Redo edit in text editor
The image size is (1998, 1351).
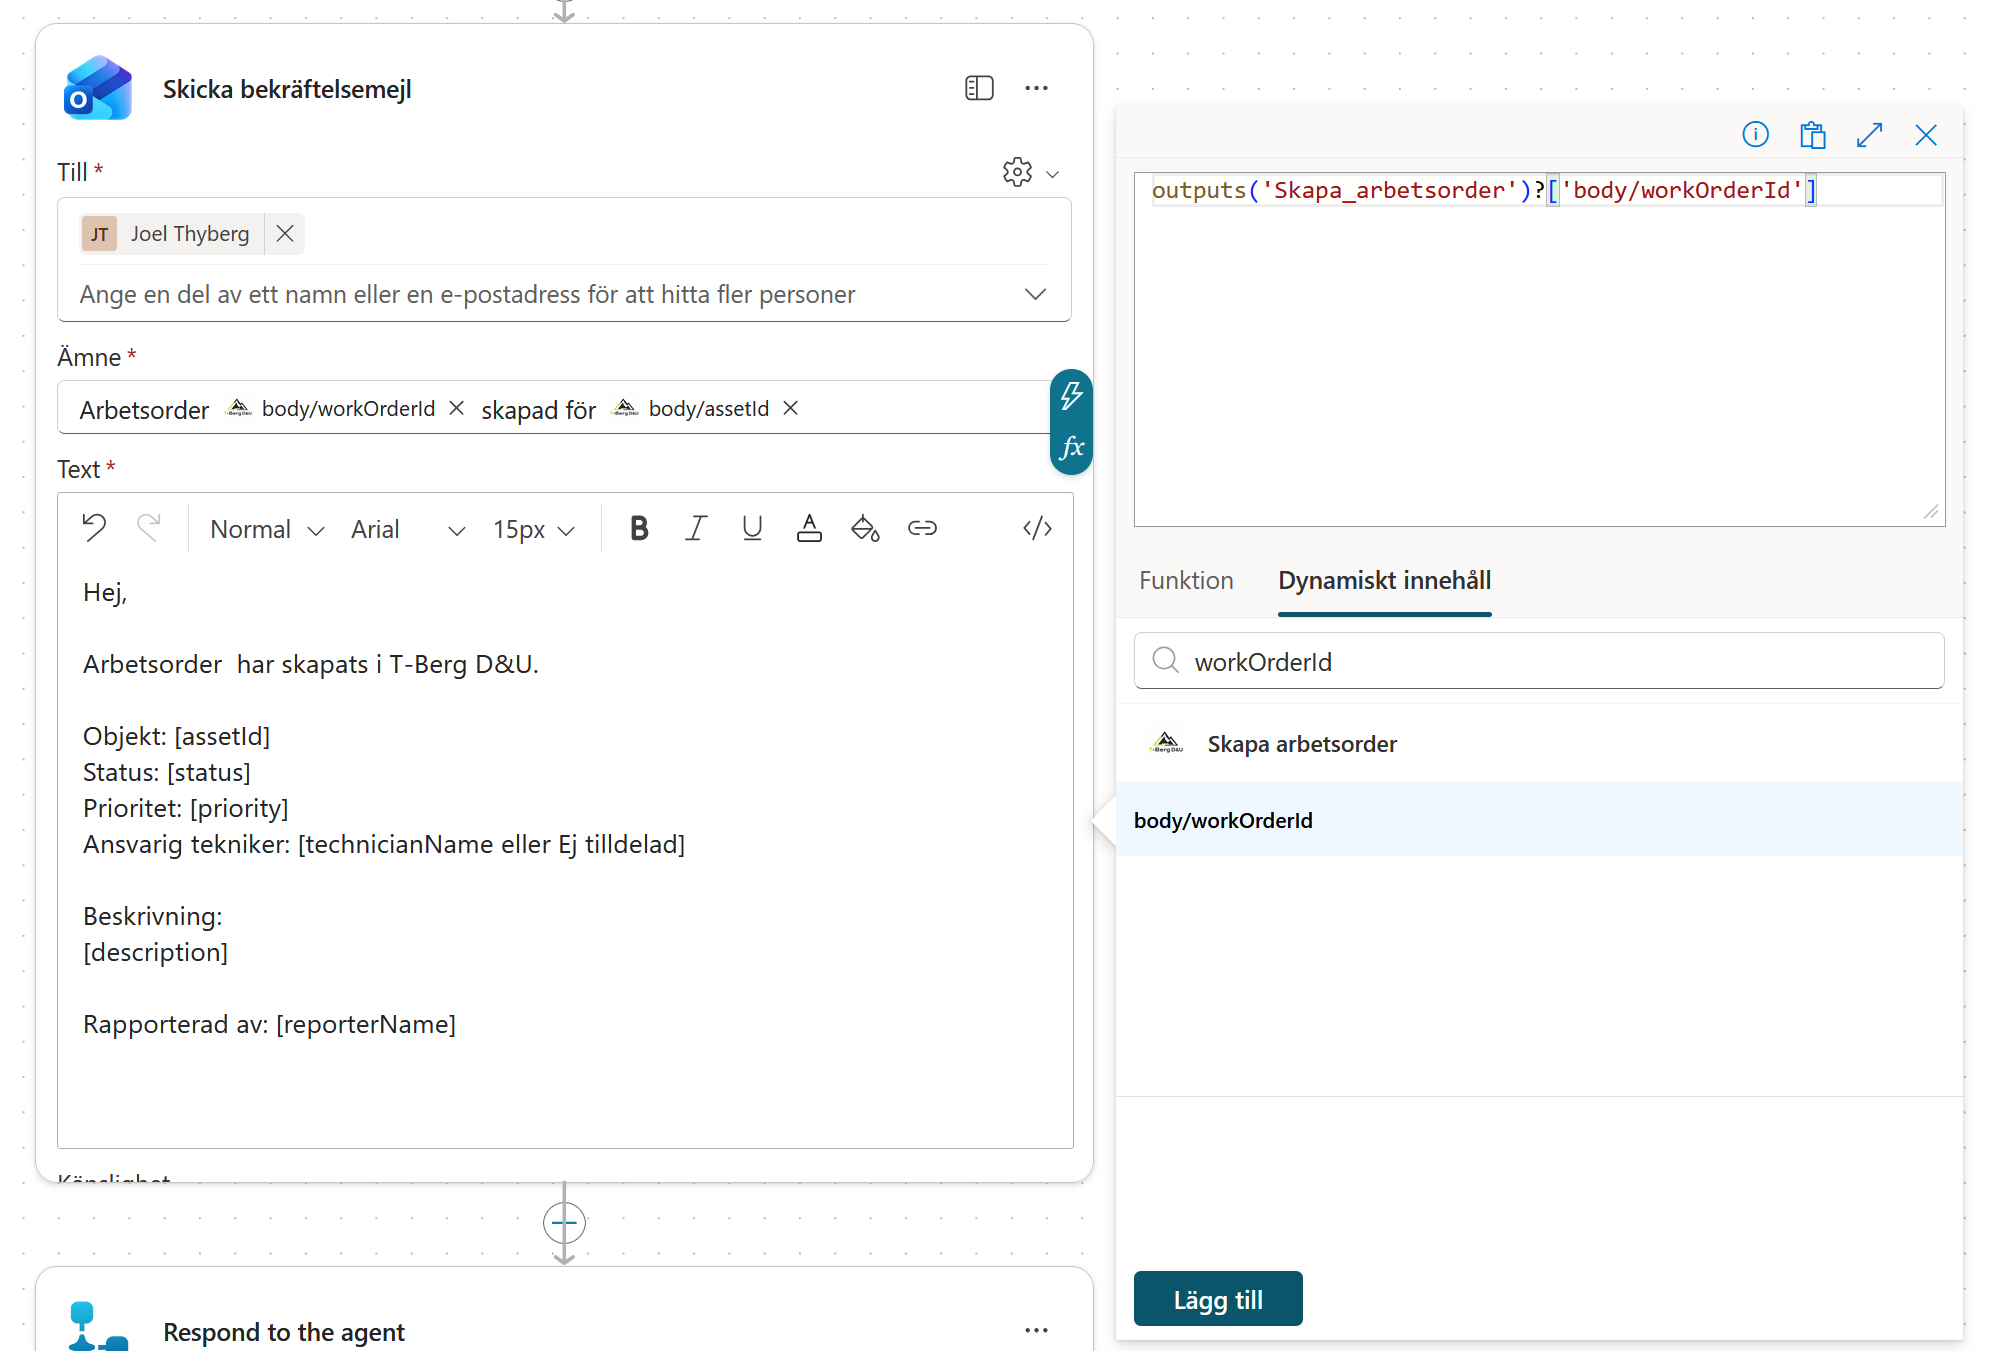149,527
